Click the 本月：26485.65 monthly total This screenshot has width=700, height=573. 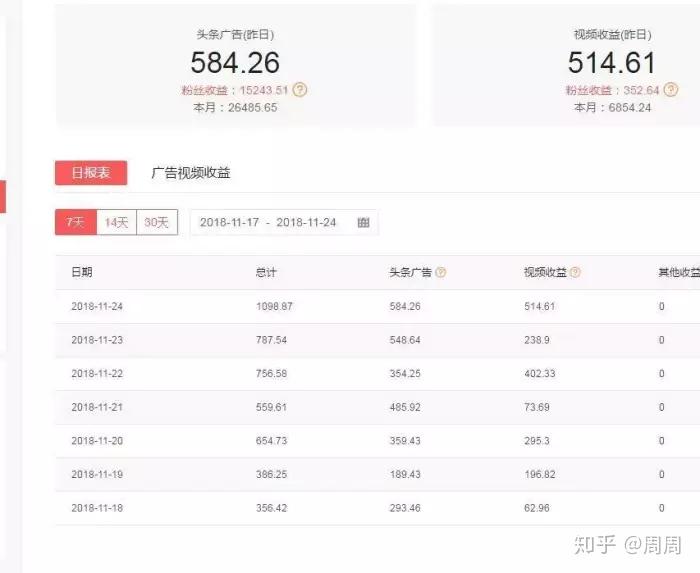point(235,108)
